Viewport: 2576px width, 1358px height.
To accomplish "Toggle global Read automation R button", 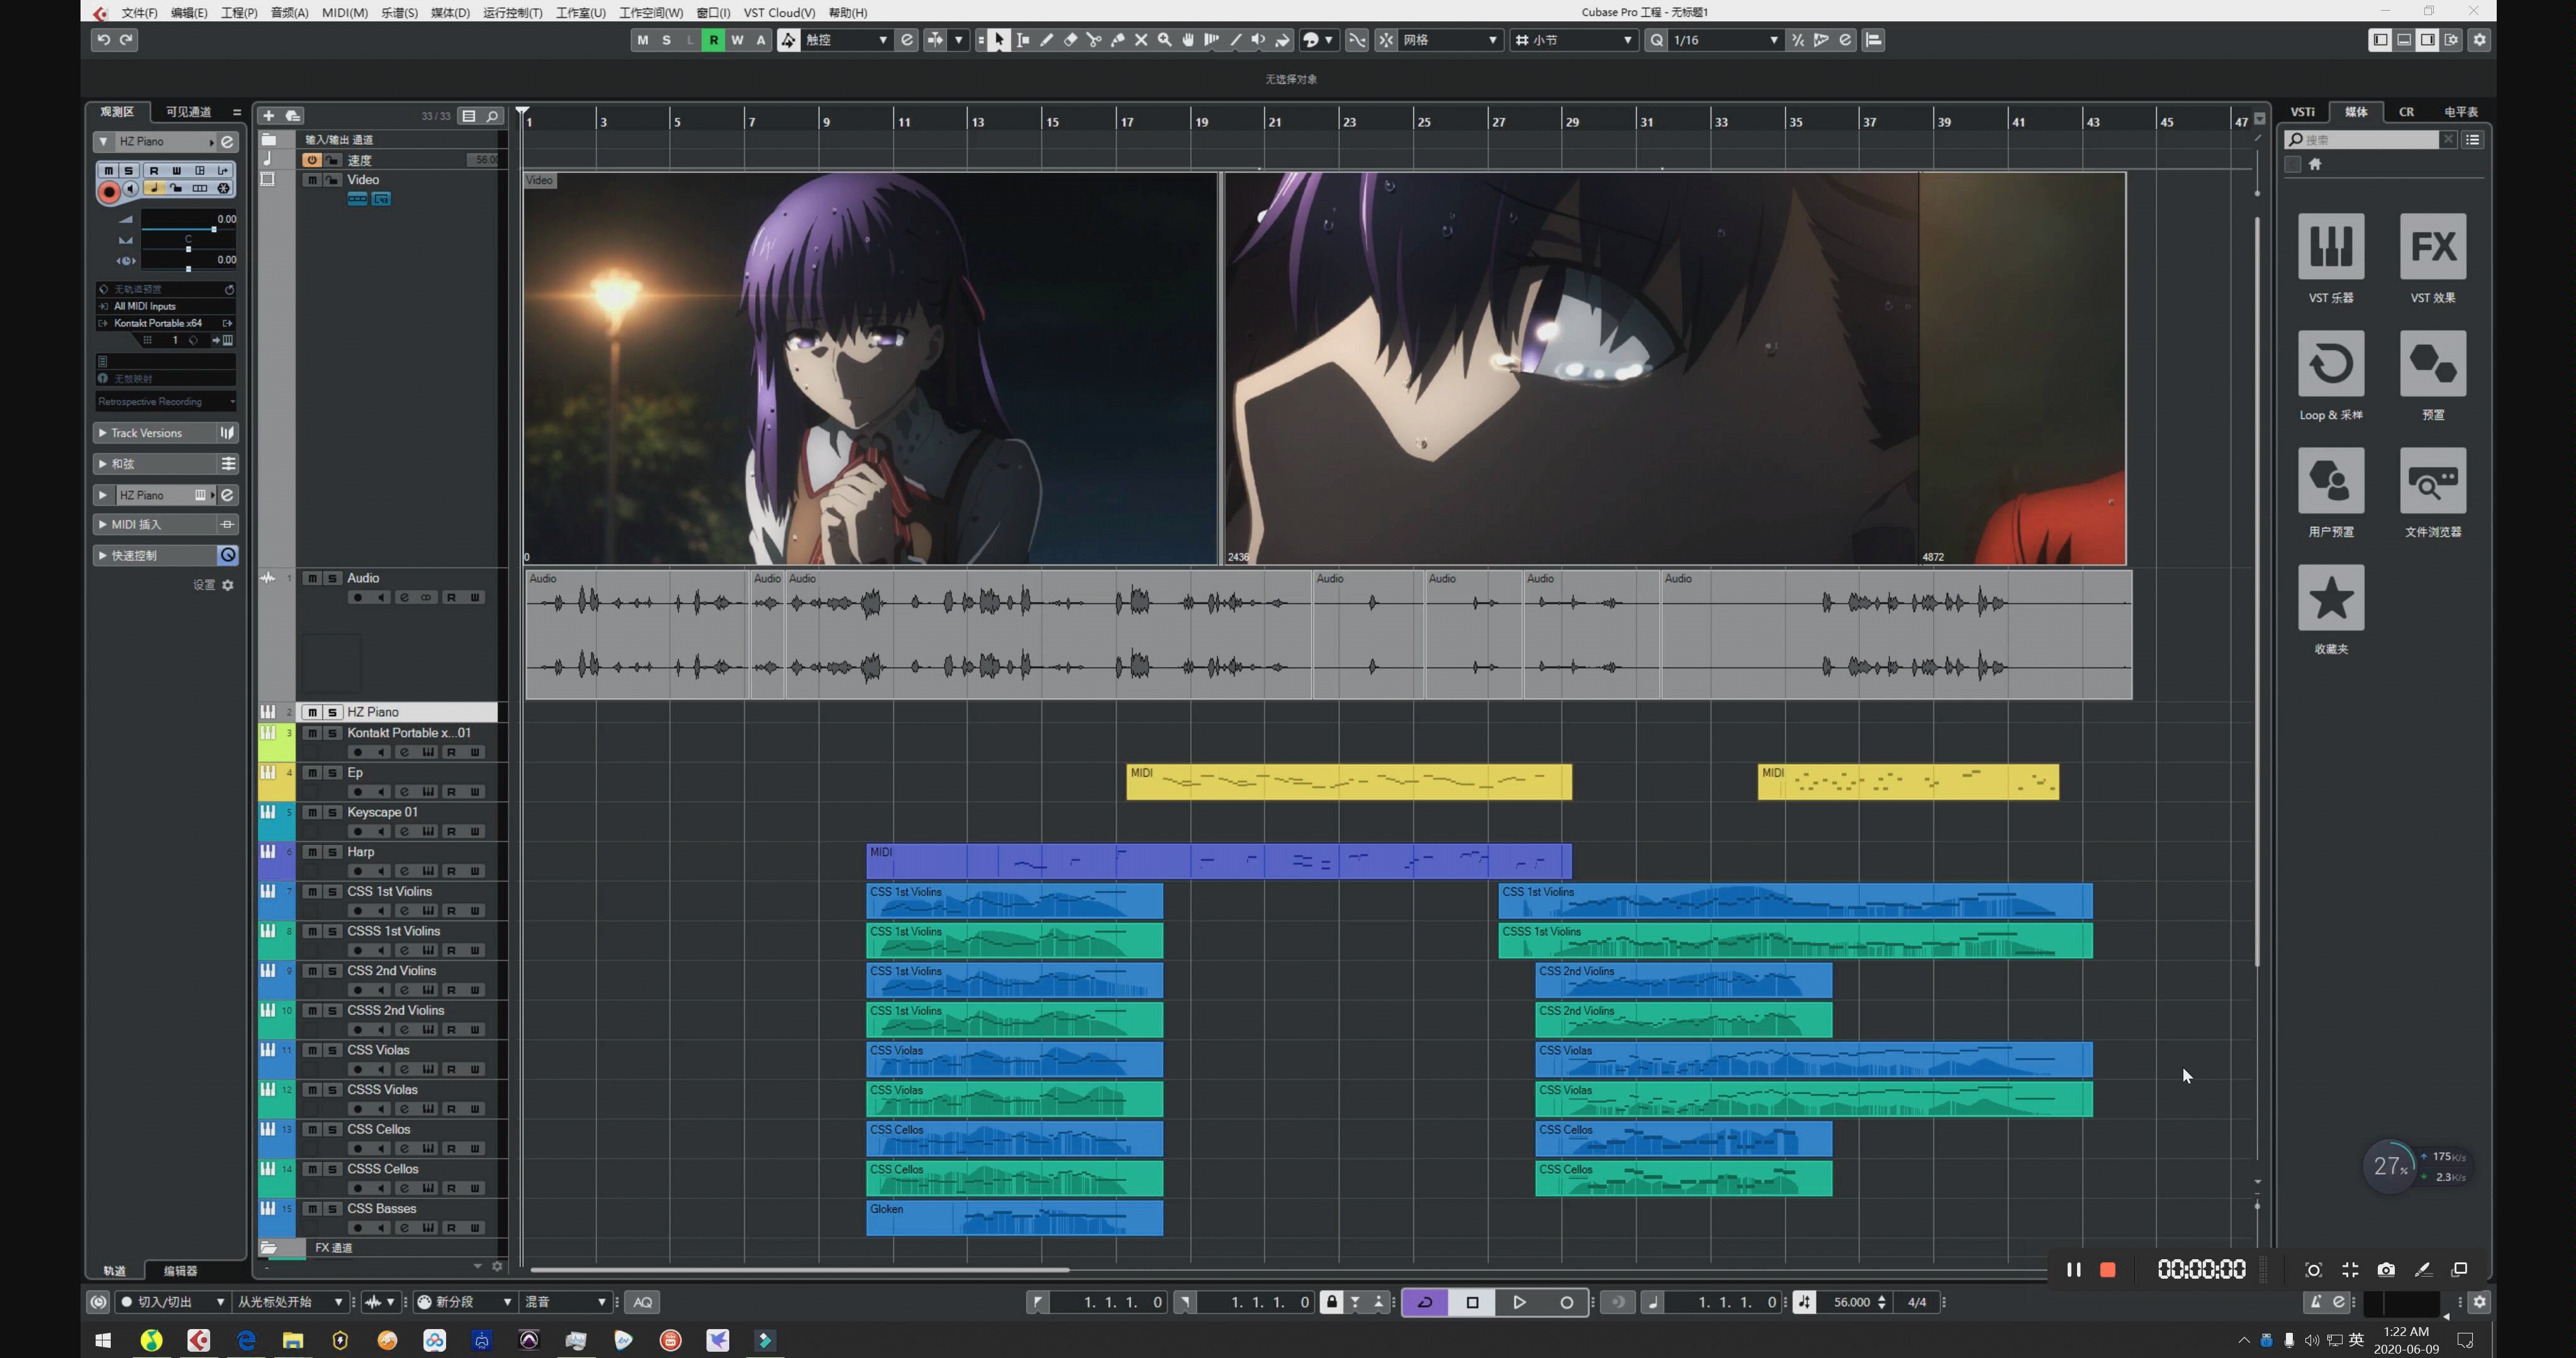I will point(713,40).
